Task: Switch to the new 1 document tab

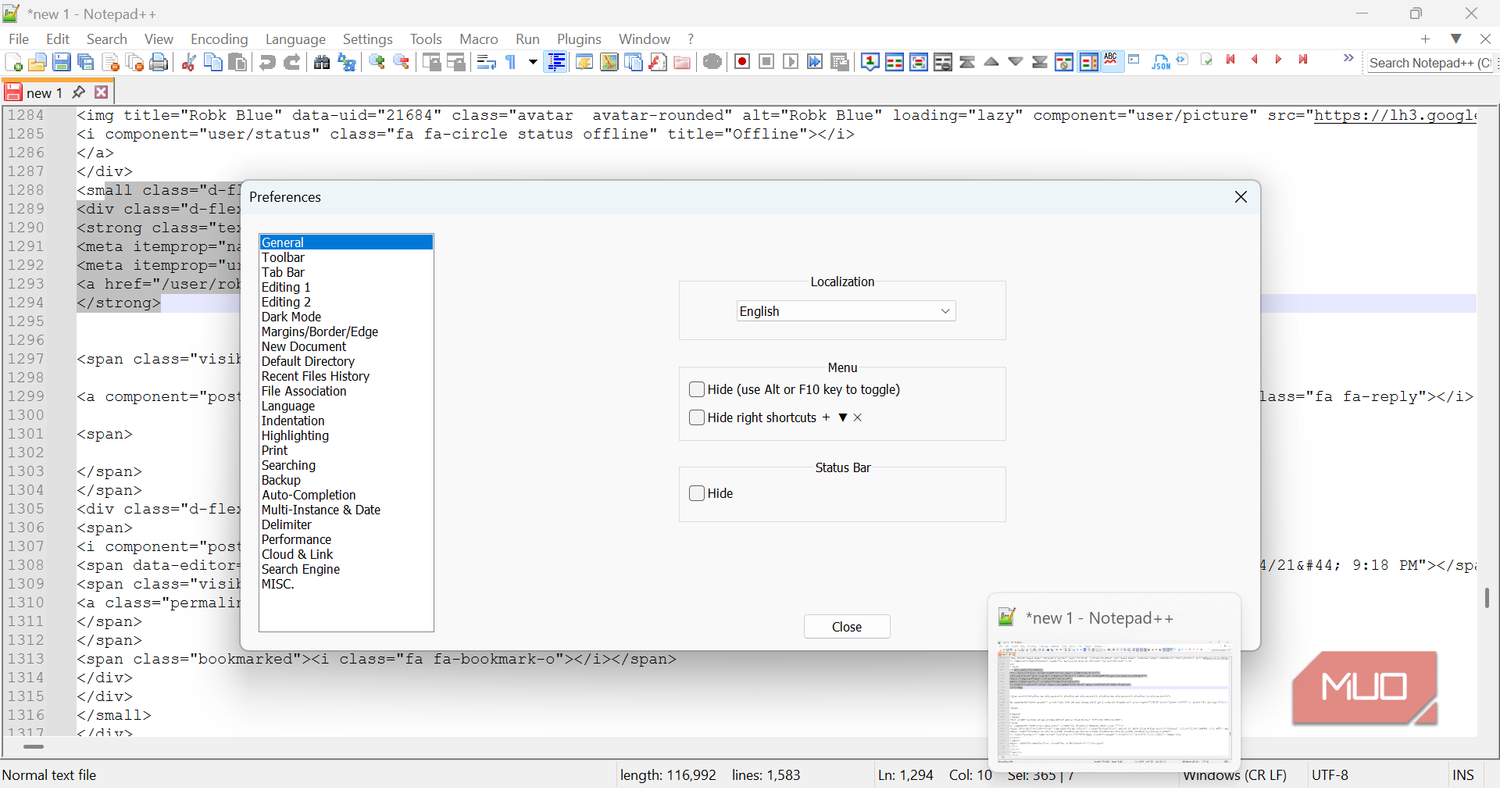Action: (44, 93)
